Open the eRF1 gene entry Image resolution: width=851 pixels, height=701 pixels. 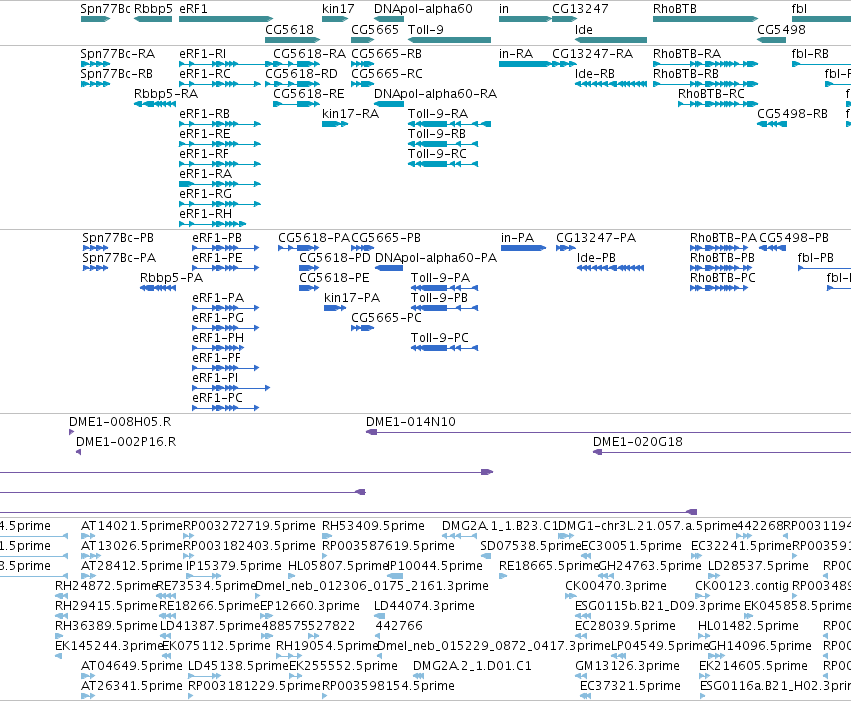coord(193,9)
